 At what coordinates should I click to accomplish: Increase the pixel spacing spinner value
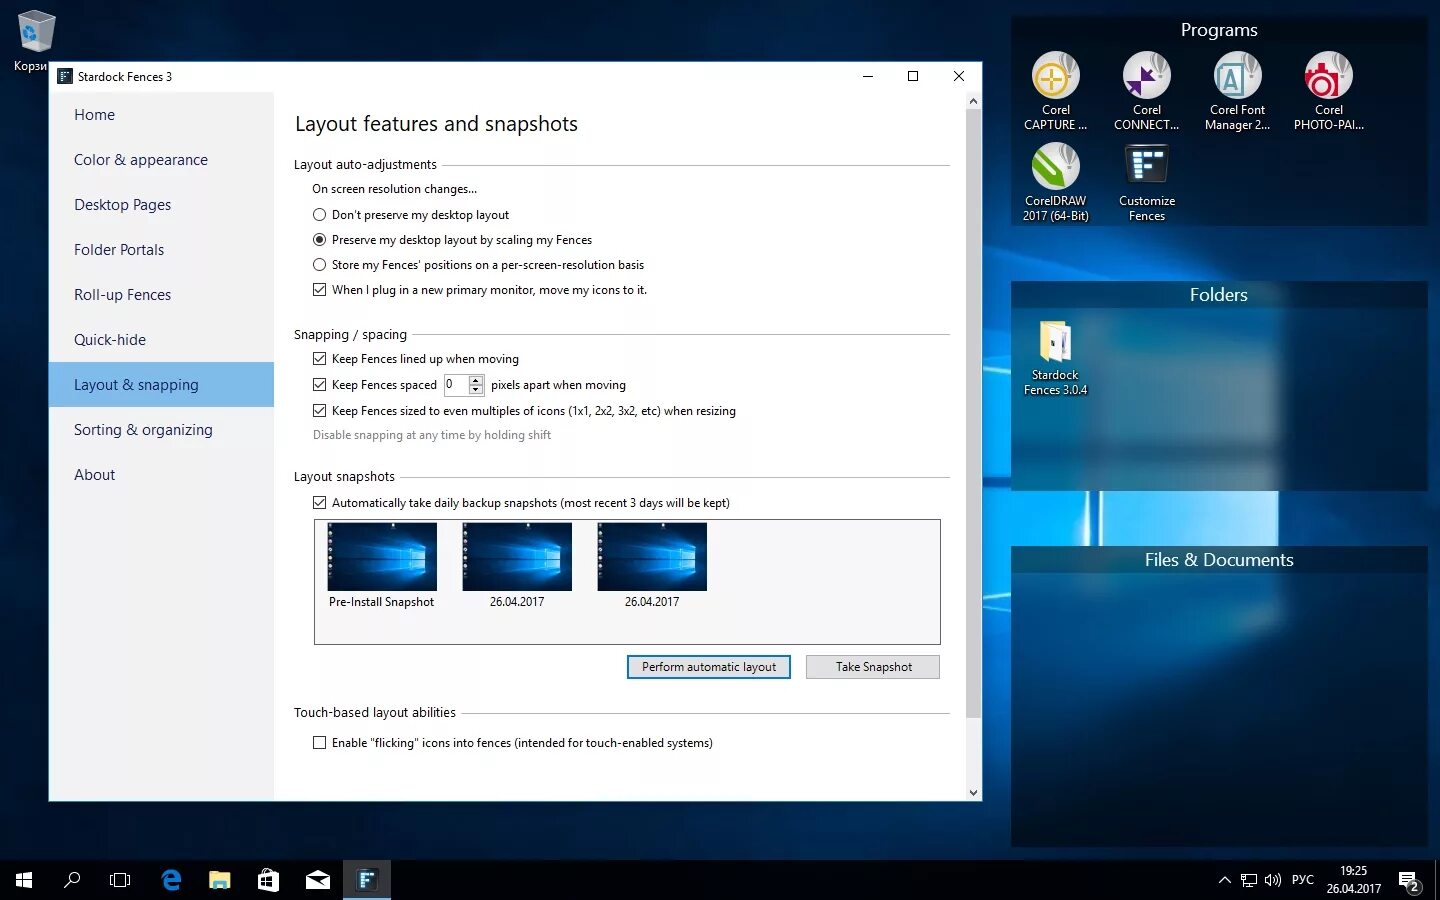476,380
